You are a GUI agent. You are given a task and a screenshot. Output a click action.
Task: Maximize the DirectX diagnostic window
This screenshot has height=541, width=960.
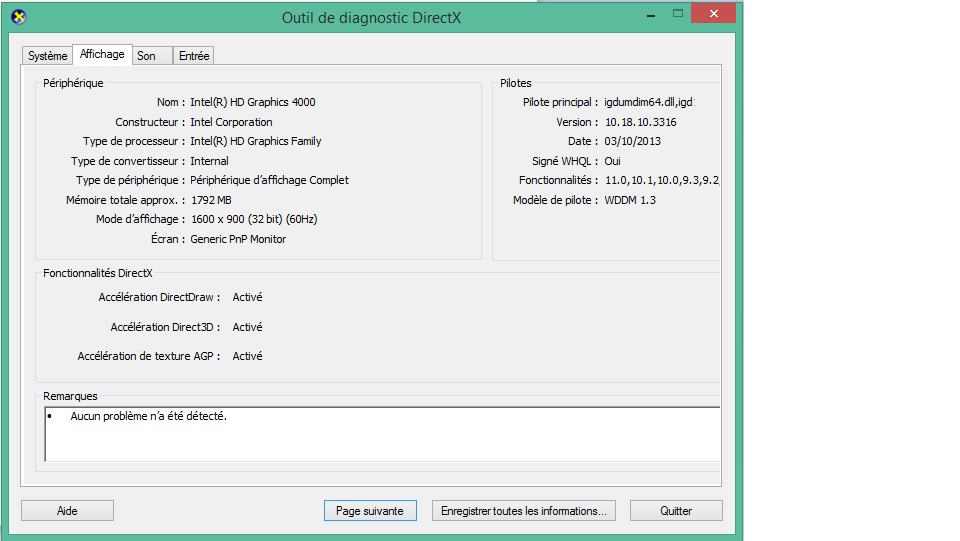point(677,13)
